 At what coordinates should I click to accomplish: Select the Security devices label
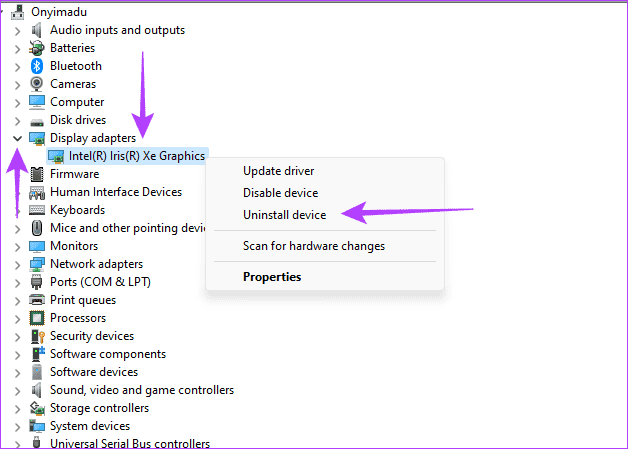92,336
